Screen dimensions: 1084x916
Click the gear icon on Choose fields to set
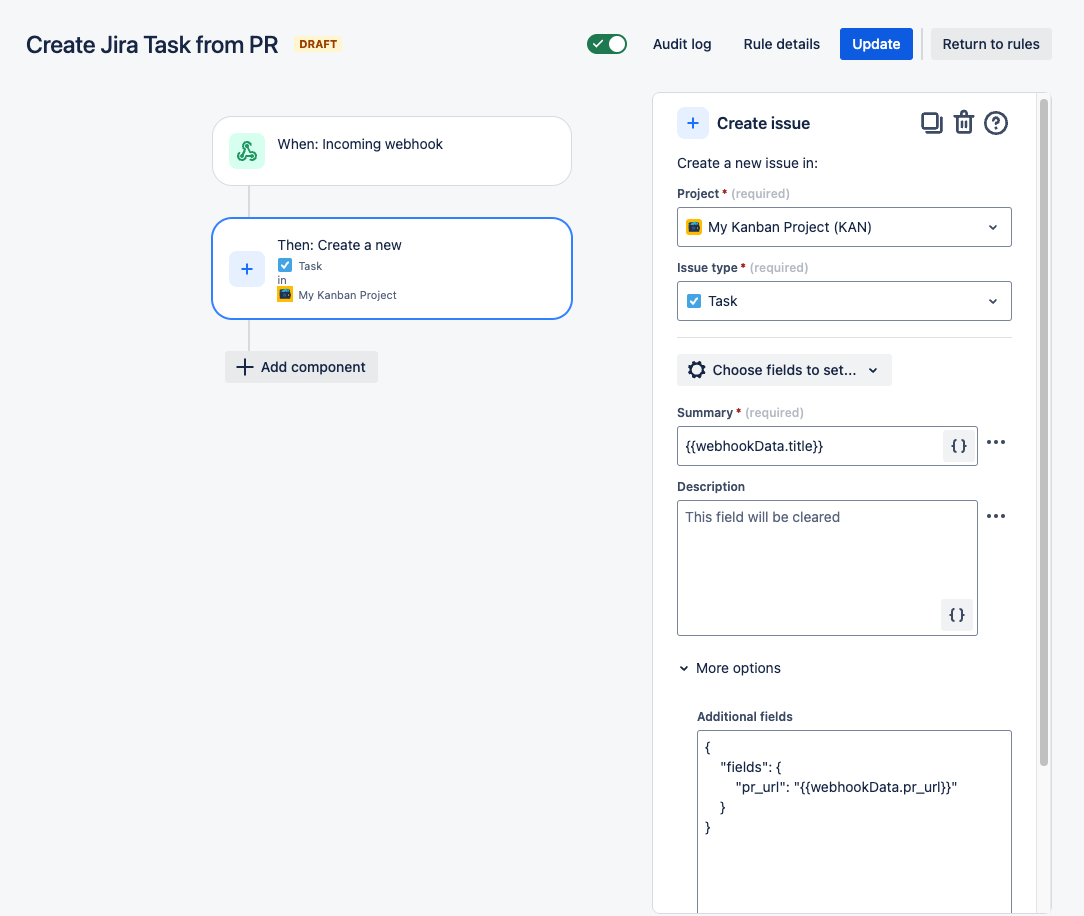tap(697, 370)
